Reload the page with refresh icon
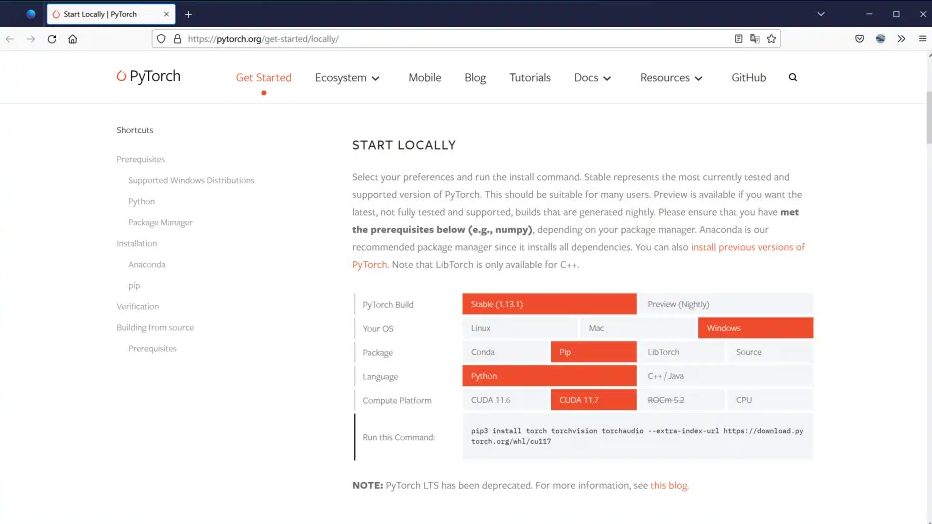The image size is (932, 524). tap(52, 39)
